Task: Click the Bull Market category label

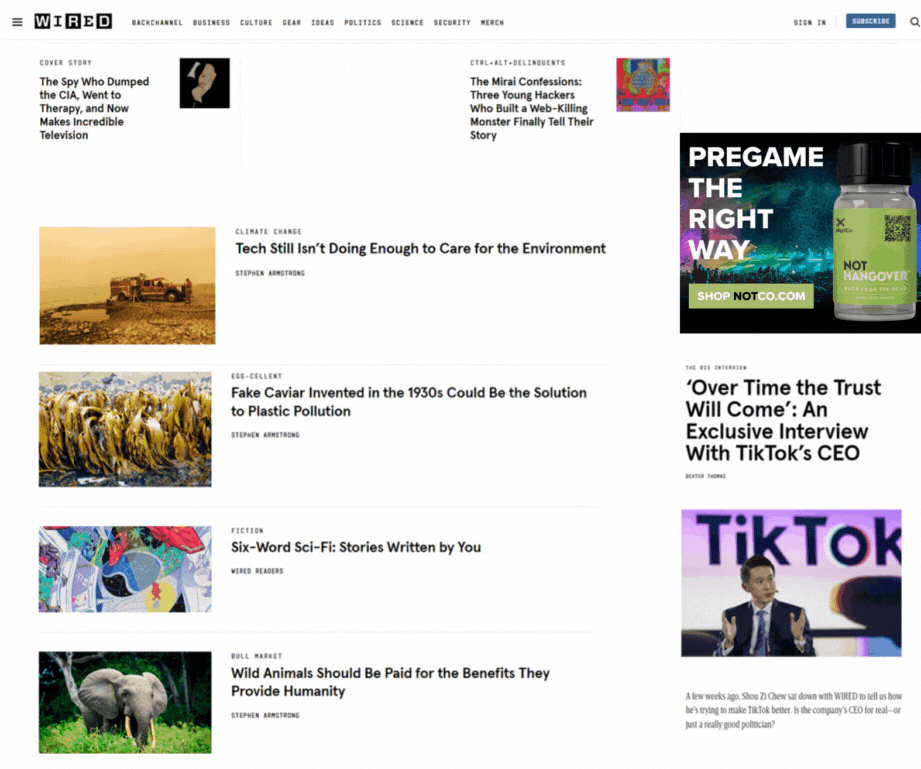Action: tap(257, 656)
